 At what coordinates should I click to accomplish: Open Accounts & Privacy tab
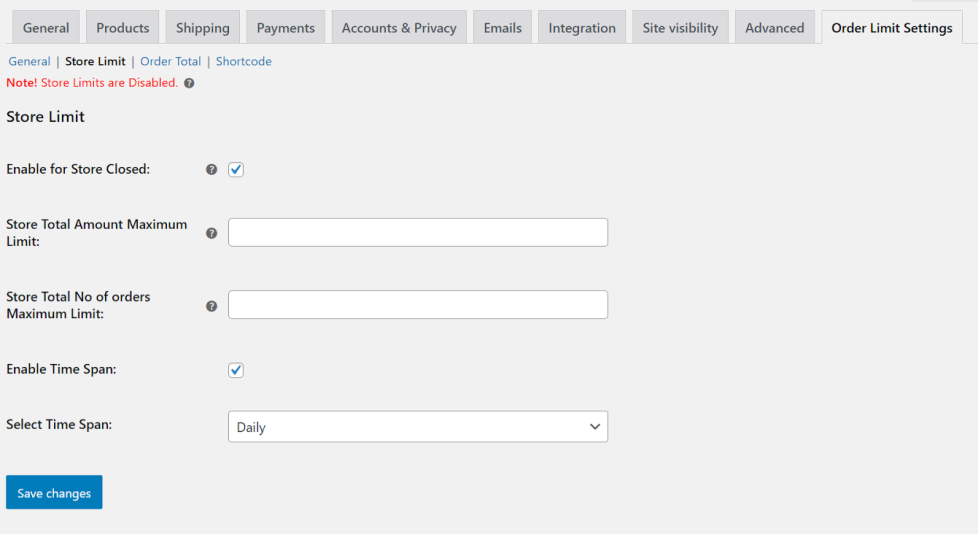coord(399,28)
